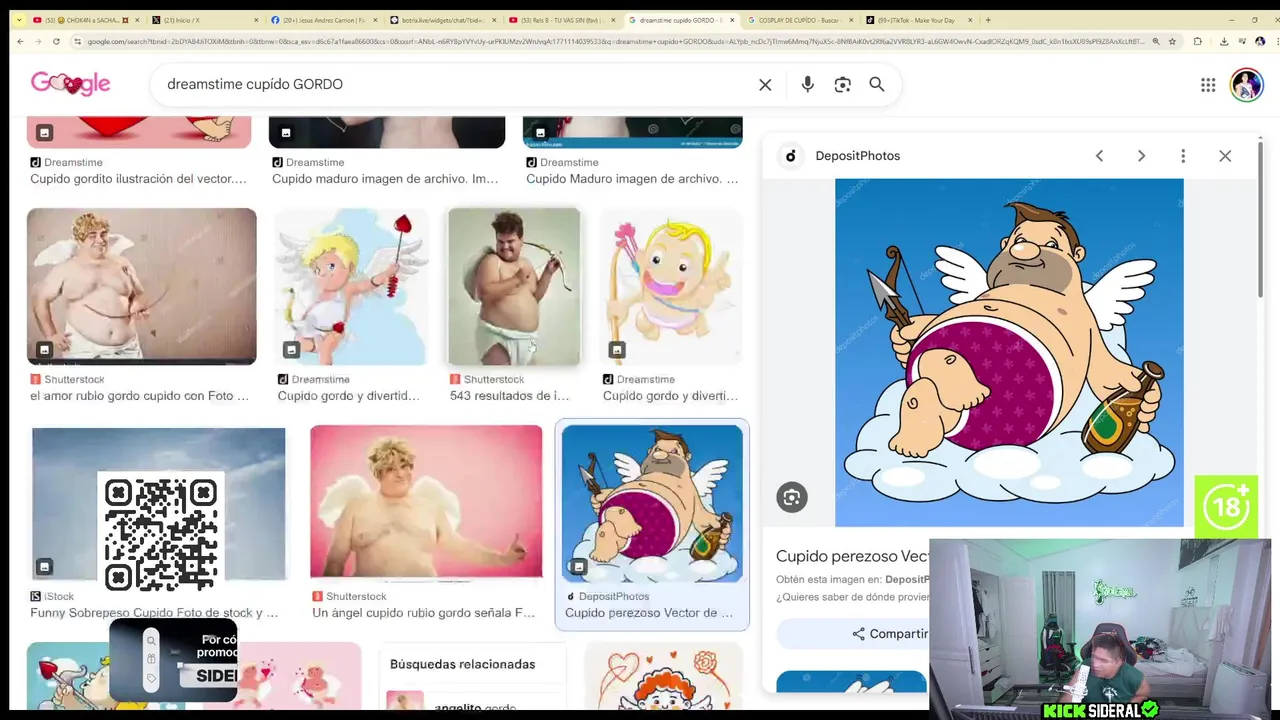Click 'Cupido maduro imagen de archivo' Dreamstime caption
The height and width of the screenshot is (720, 1280).
pos(385,179)
